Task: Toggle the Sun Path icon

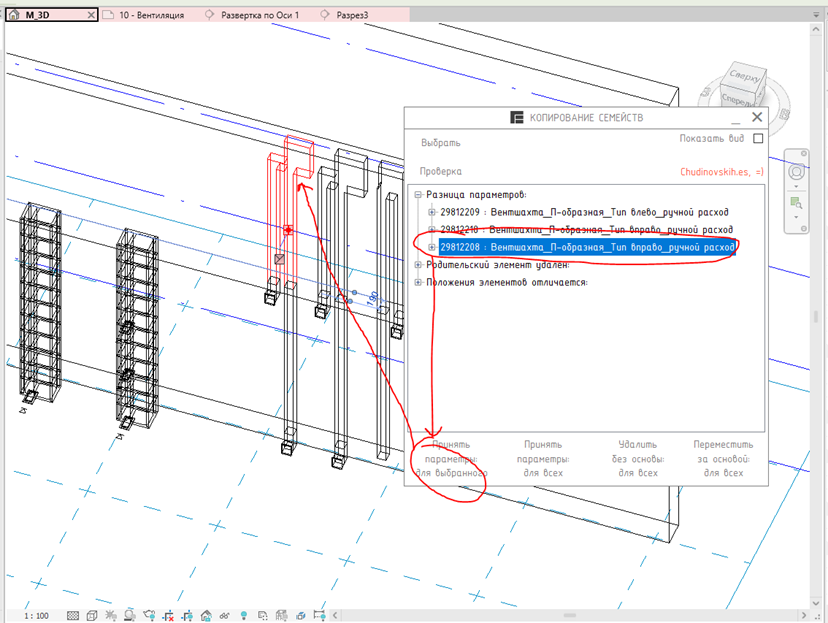Action: (x=111, y=616)
